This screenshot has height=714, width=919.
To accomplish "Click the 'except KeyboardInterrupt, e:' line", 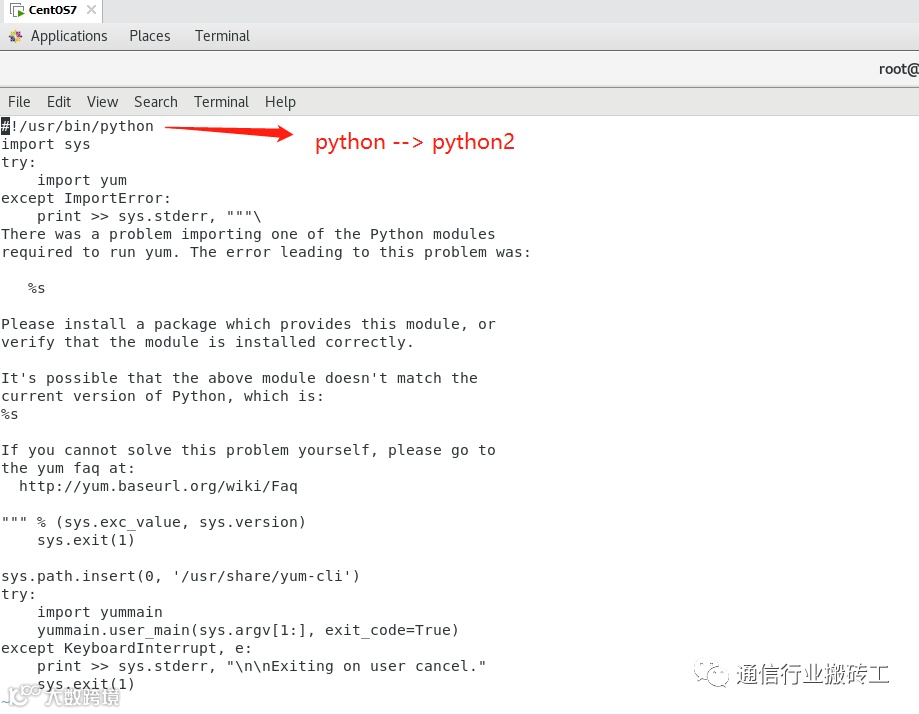I will point(126,648).
